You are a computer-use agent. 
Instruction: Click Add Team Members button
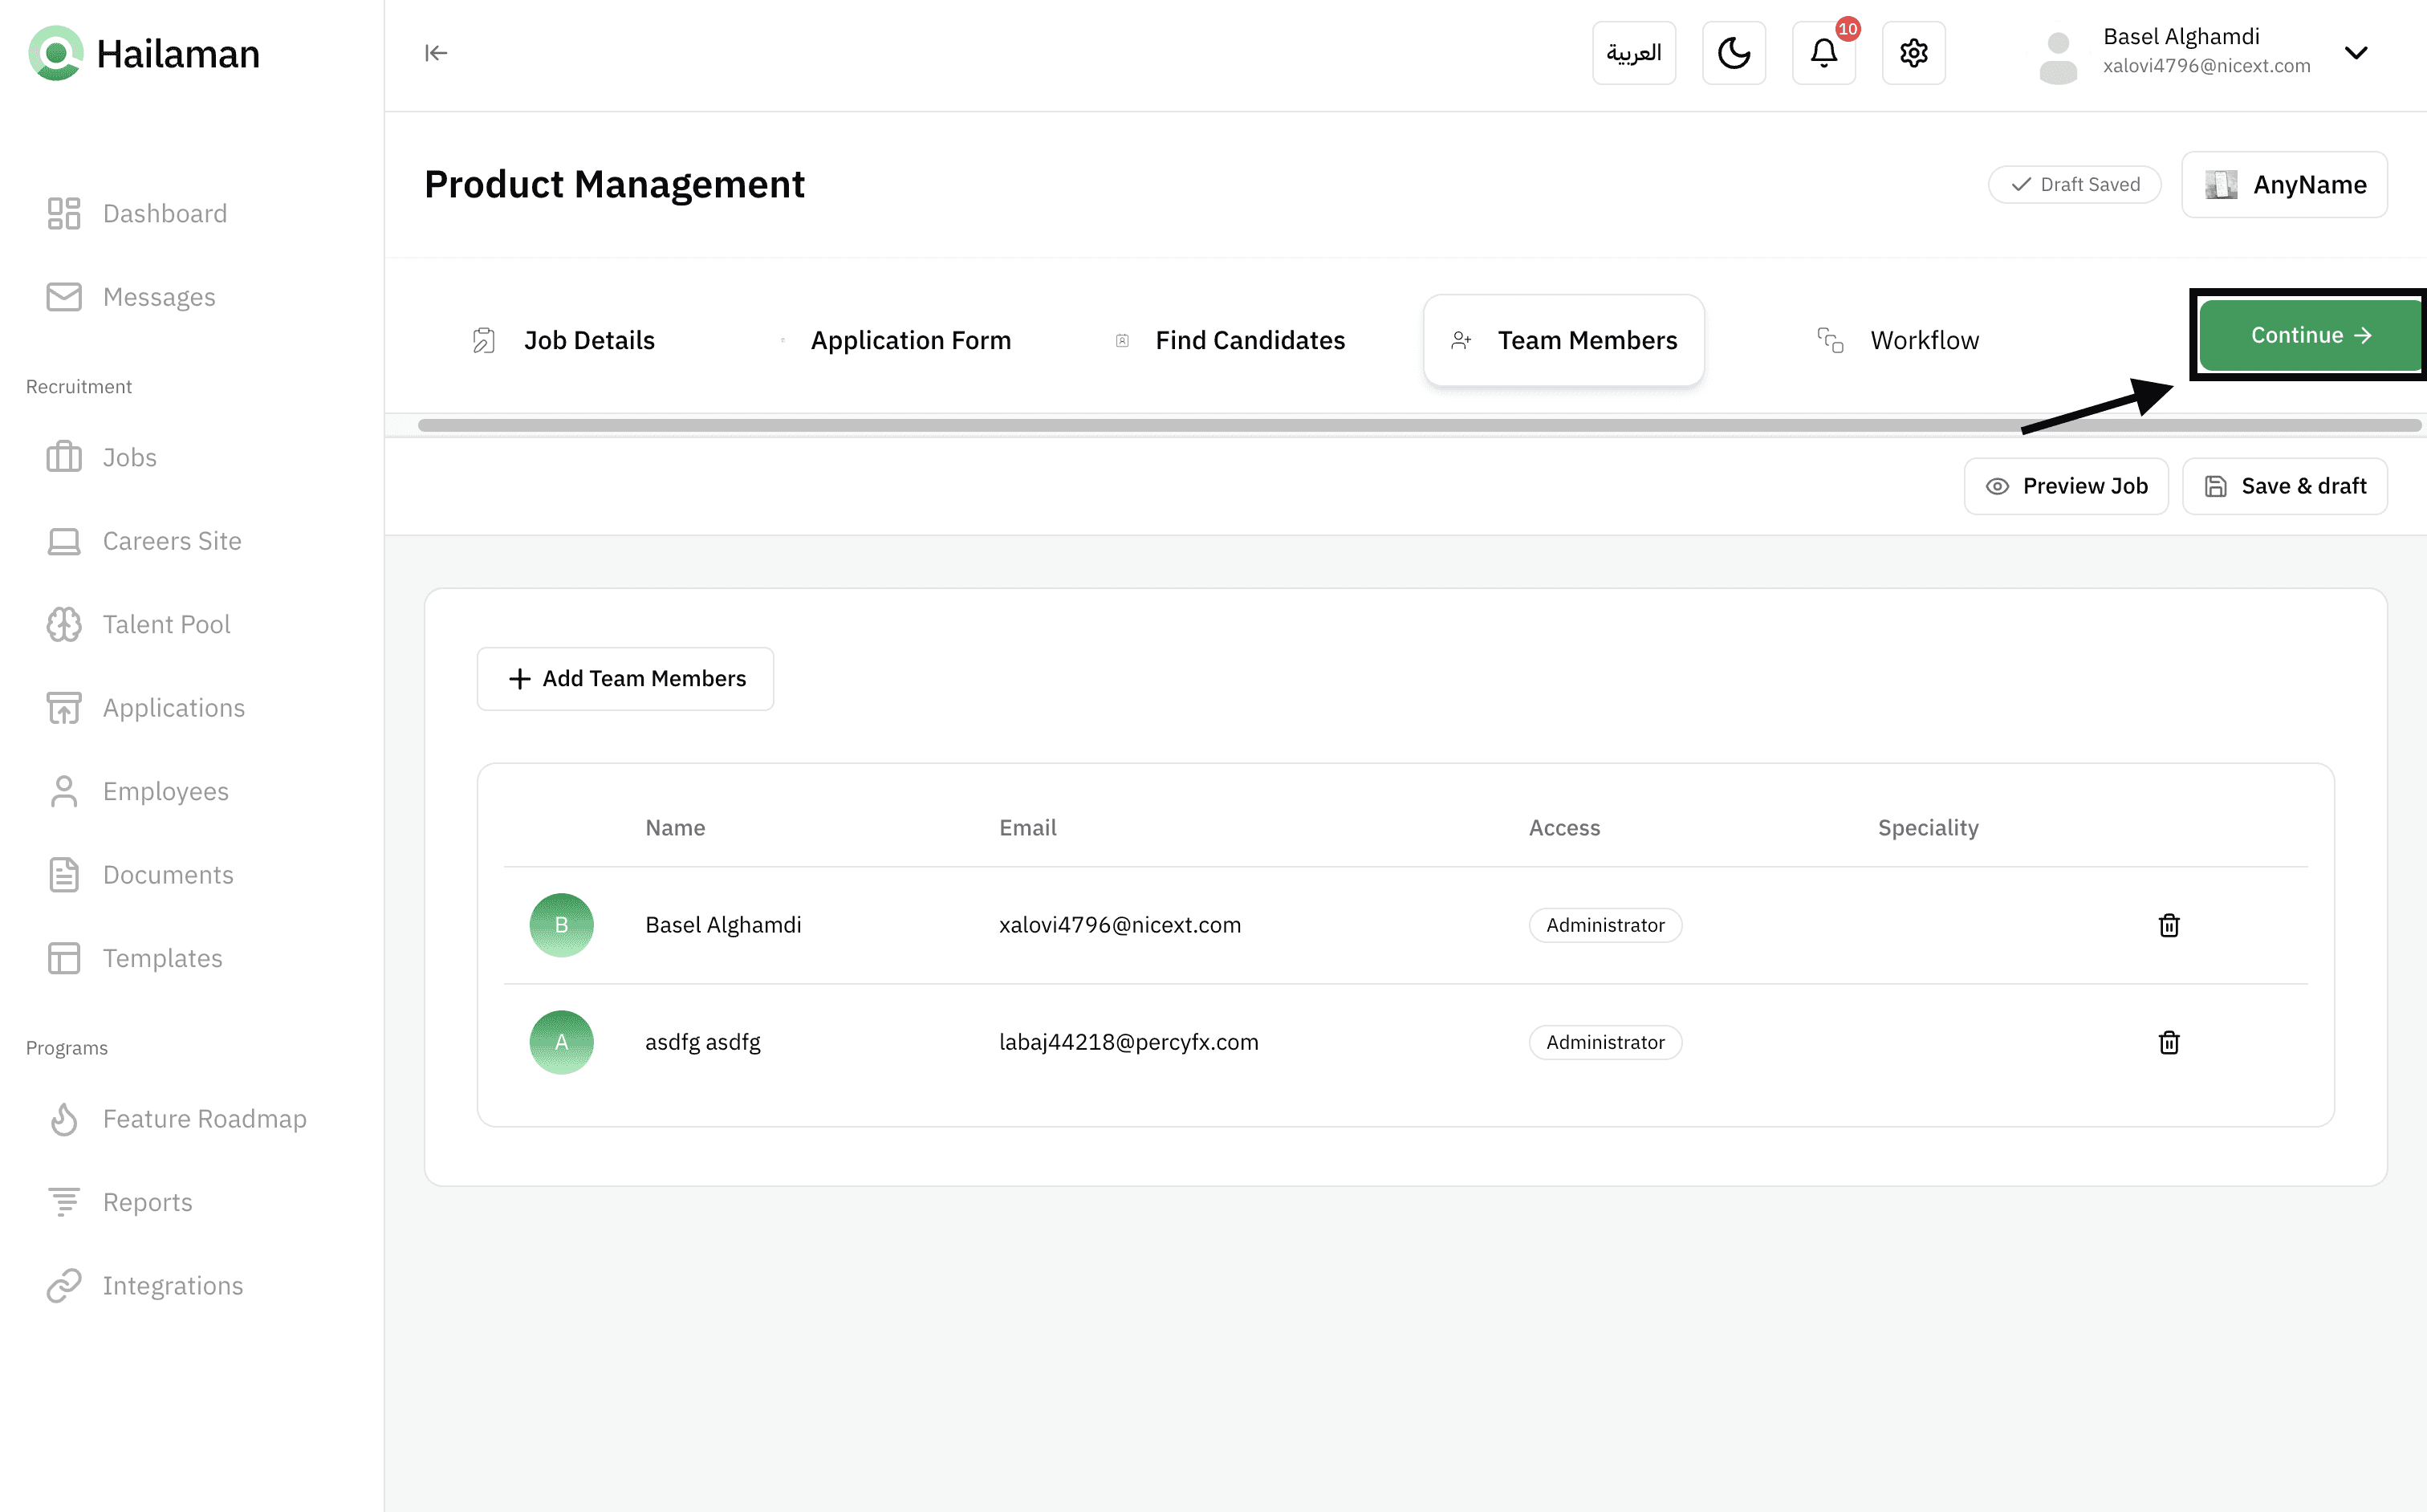pos(625,678)
